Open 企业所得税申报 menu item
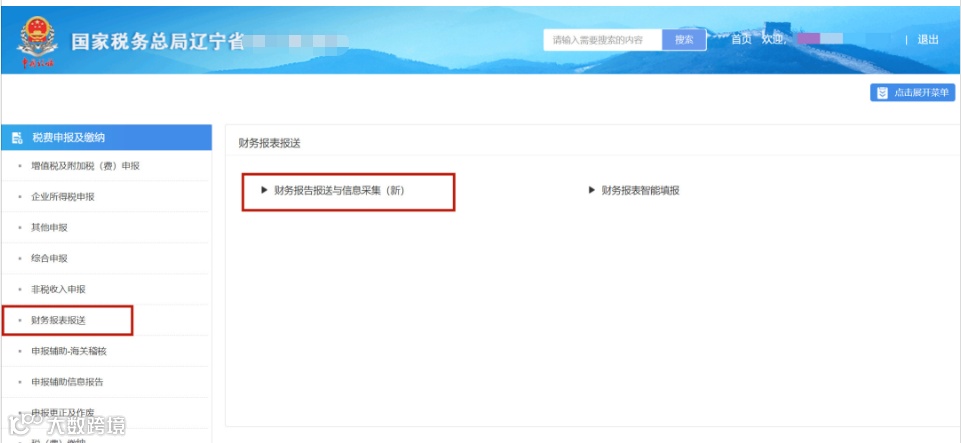 tap(63, 197)
